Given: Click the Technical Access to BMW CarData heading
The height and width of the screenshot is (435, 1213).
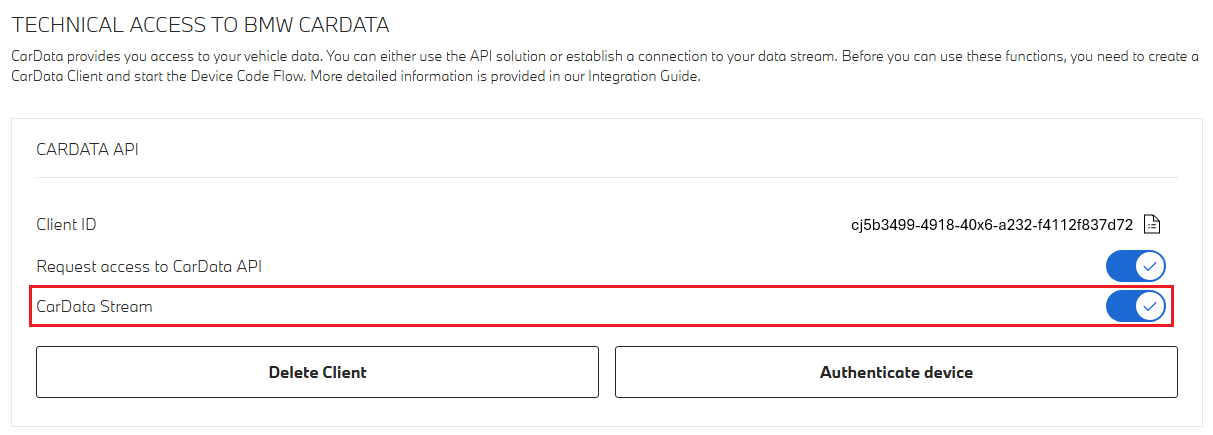Looking at the screenshot, I should pyautogui.click(x=200, y=22).
